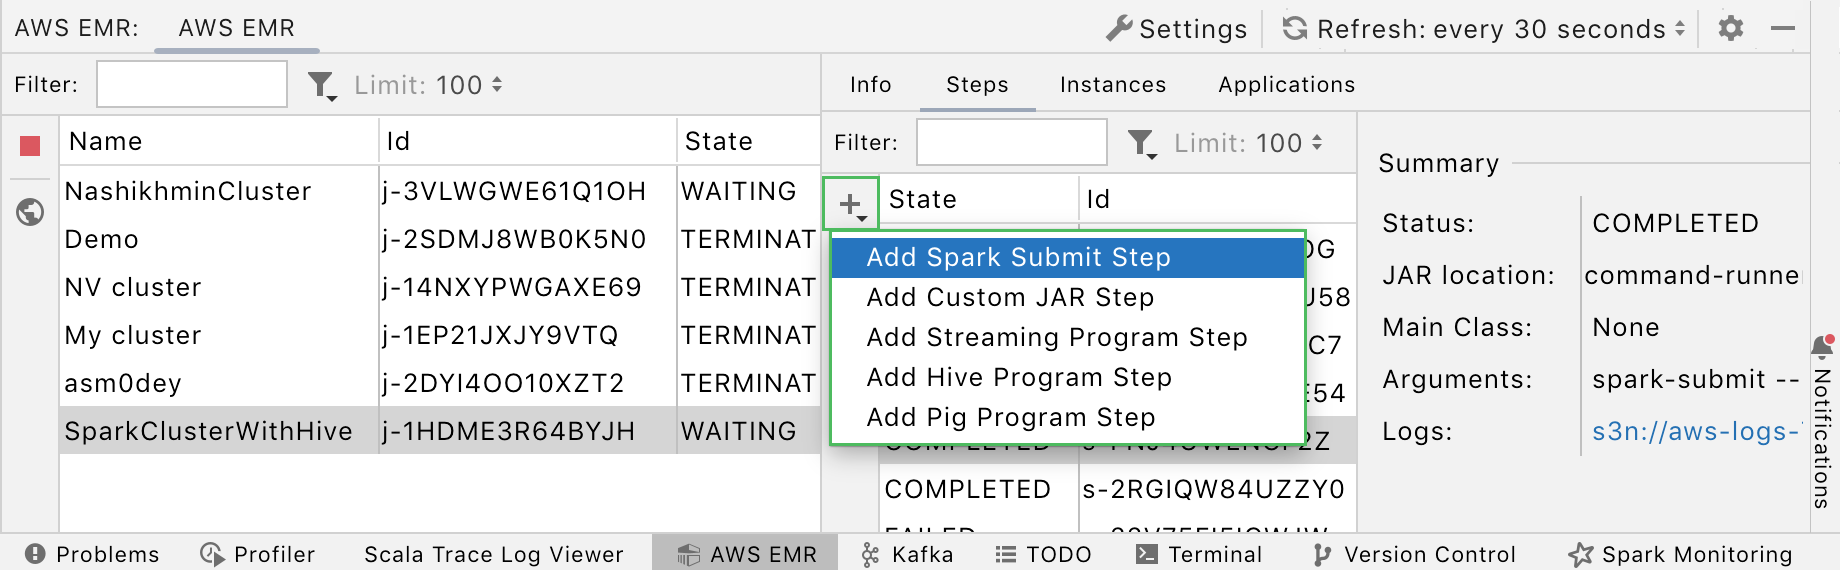Viewport: 1840px width, 570px height.
Task: Select Add Streaming Program Step
Action: tap(1068, 337)
